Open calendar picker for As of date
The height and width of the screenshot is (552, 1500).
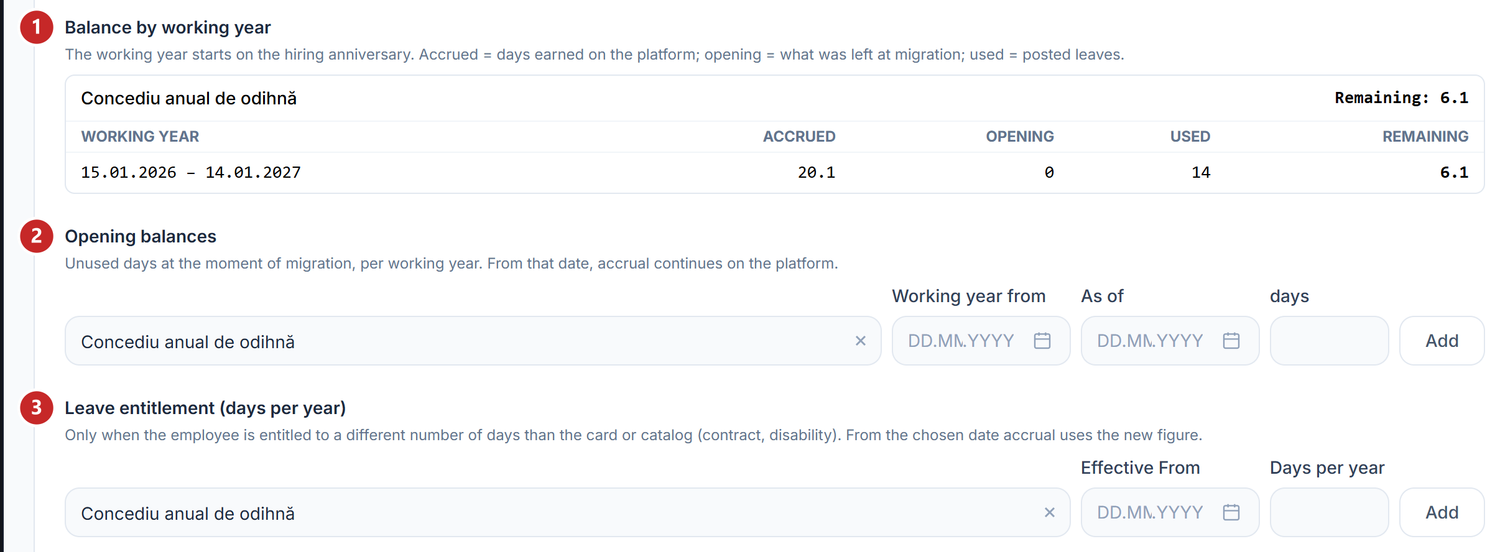1231,341
